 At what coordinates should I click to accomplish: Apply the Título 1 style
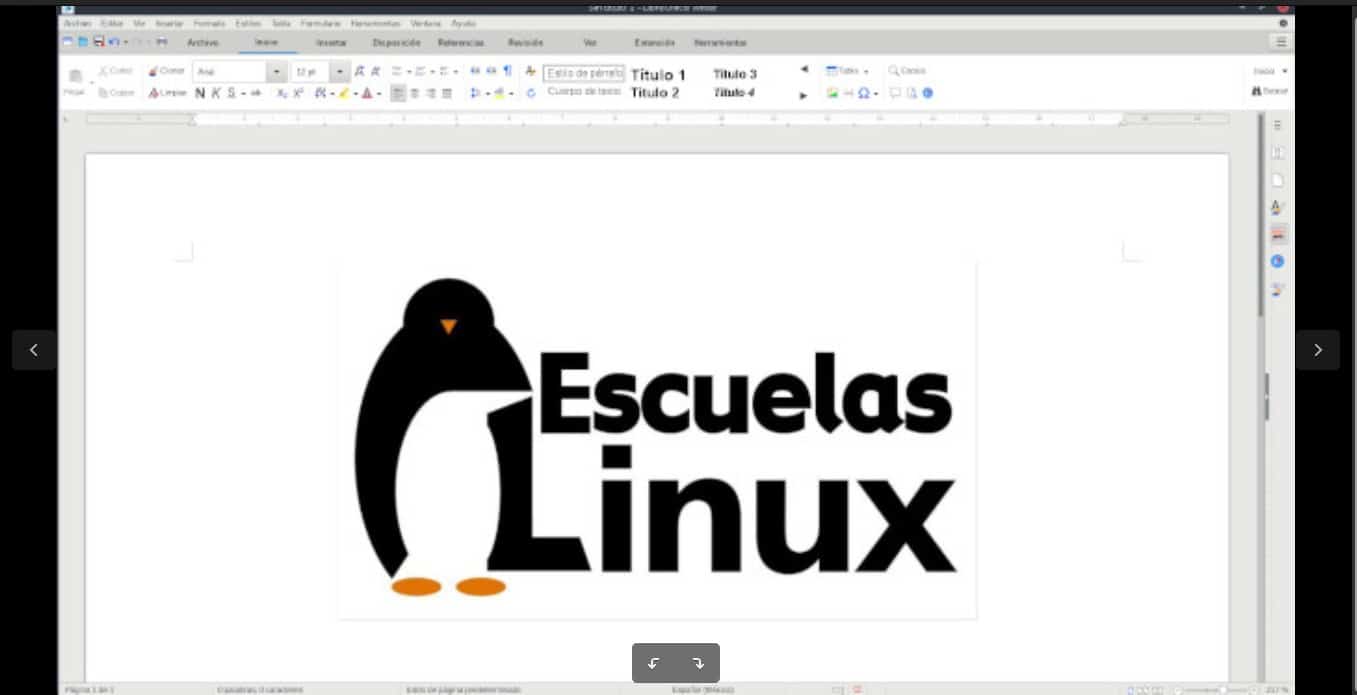click(x=658, y=75)
